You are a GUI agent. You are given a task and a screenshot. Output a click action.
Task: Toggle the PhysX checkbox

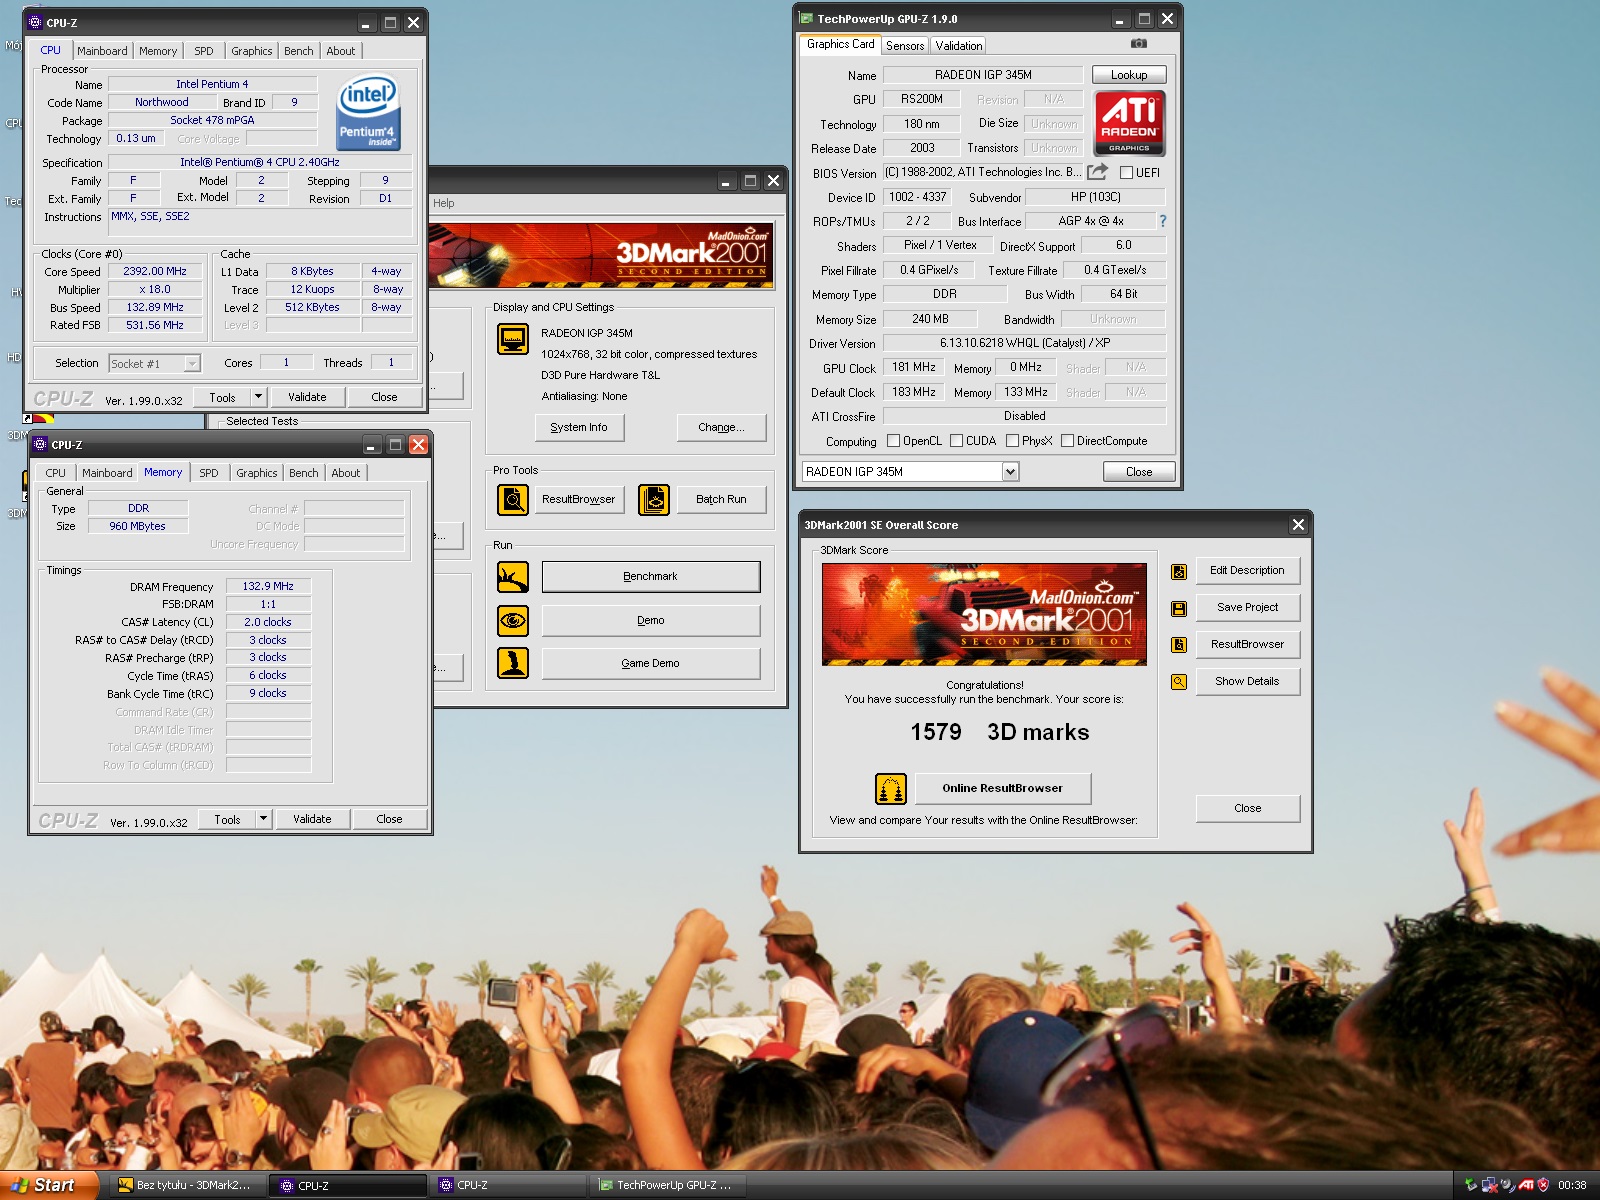pyautogui.click(x=1012, y=441)
